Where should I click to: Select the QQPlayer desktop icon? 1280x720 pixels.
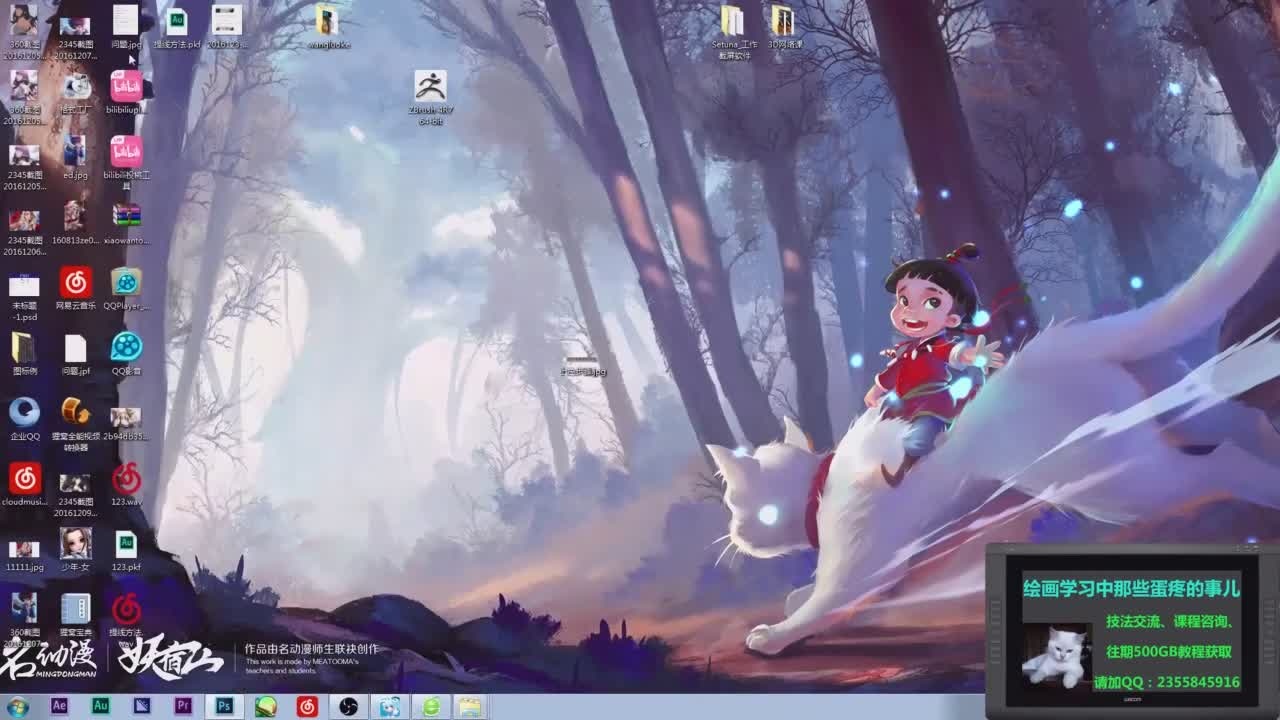coord(126,283)
